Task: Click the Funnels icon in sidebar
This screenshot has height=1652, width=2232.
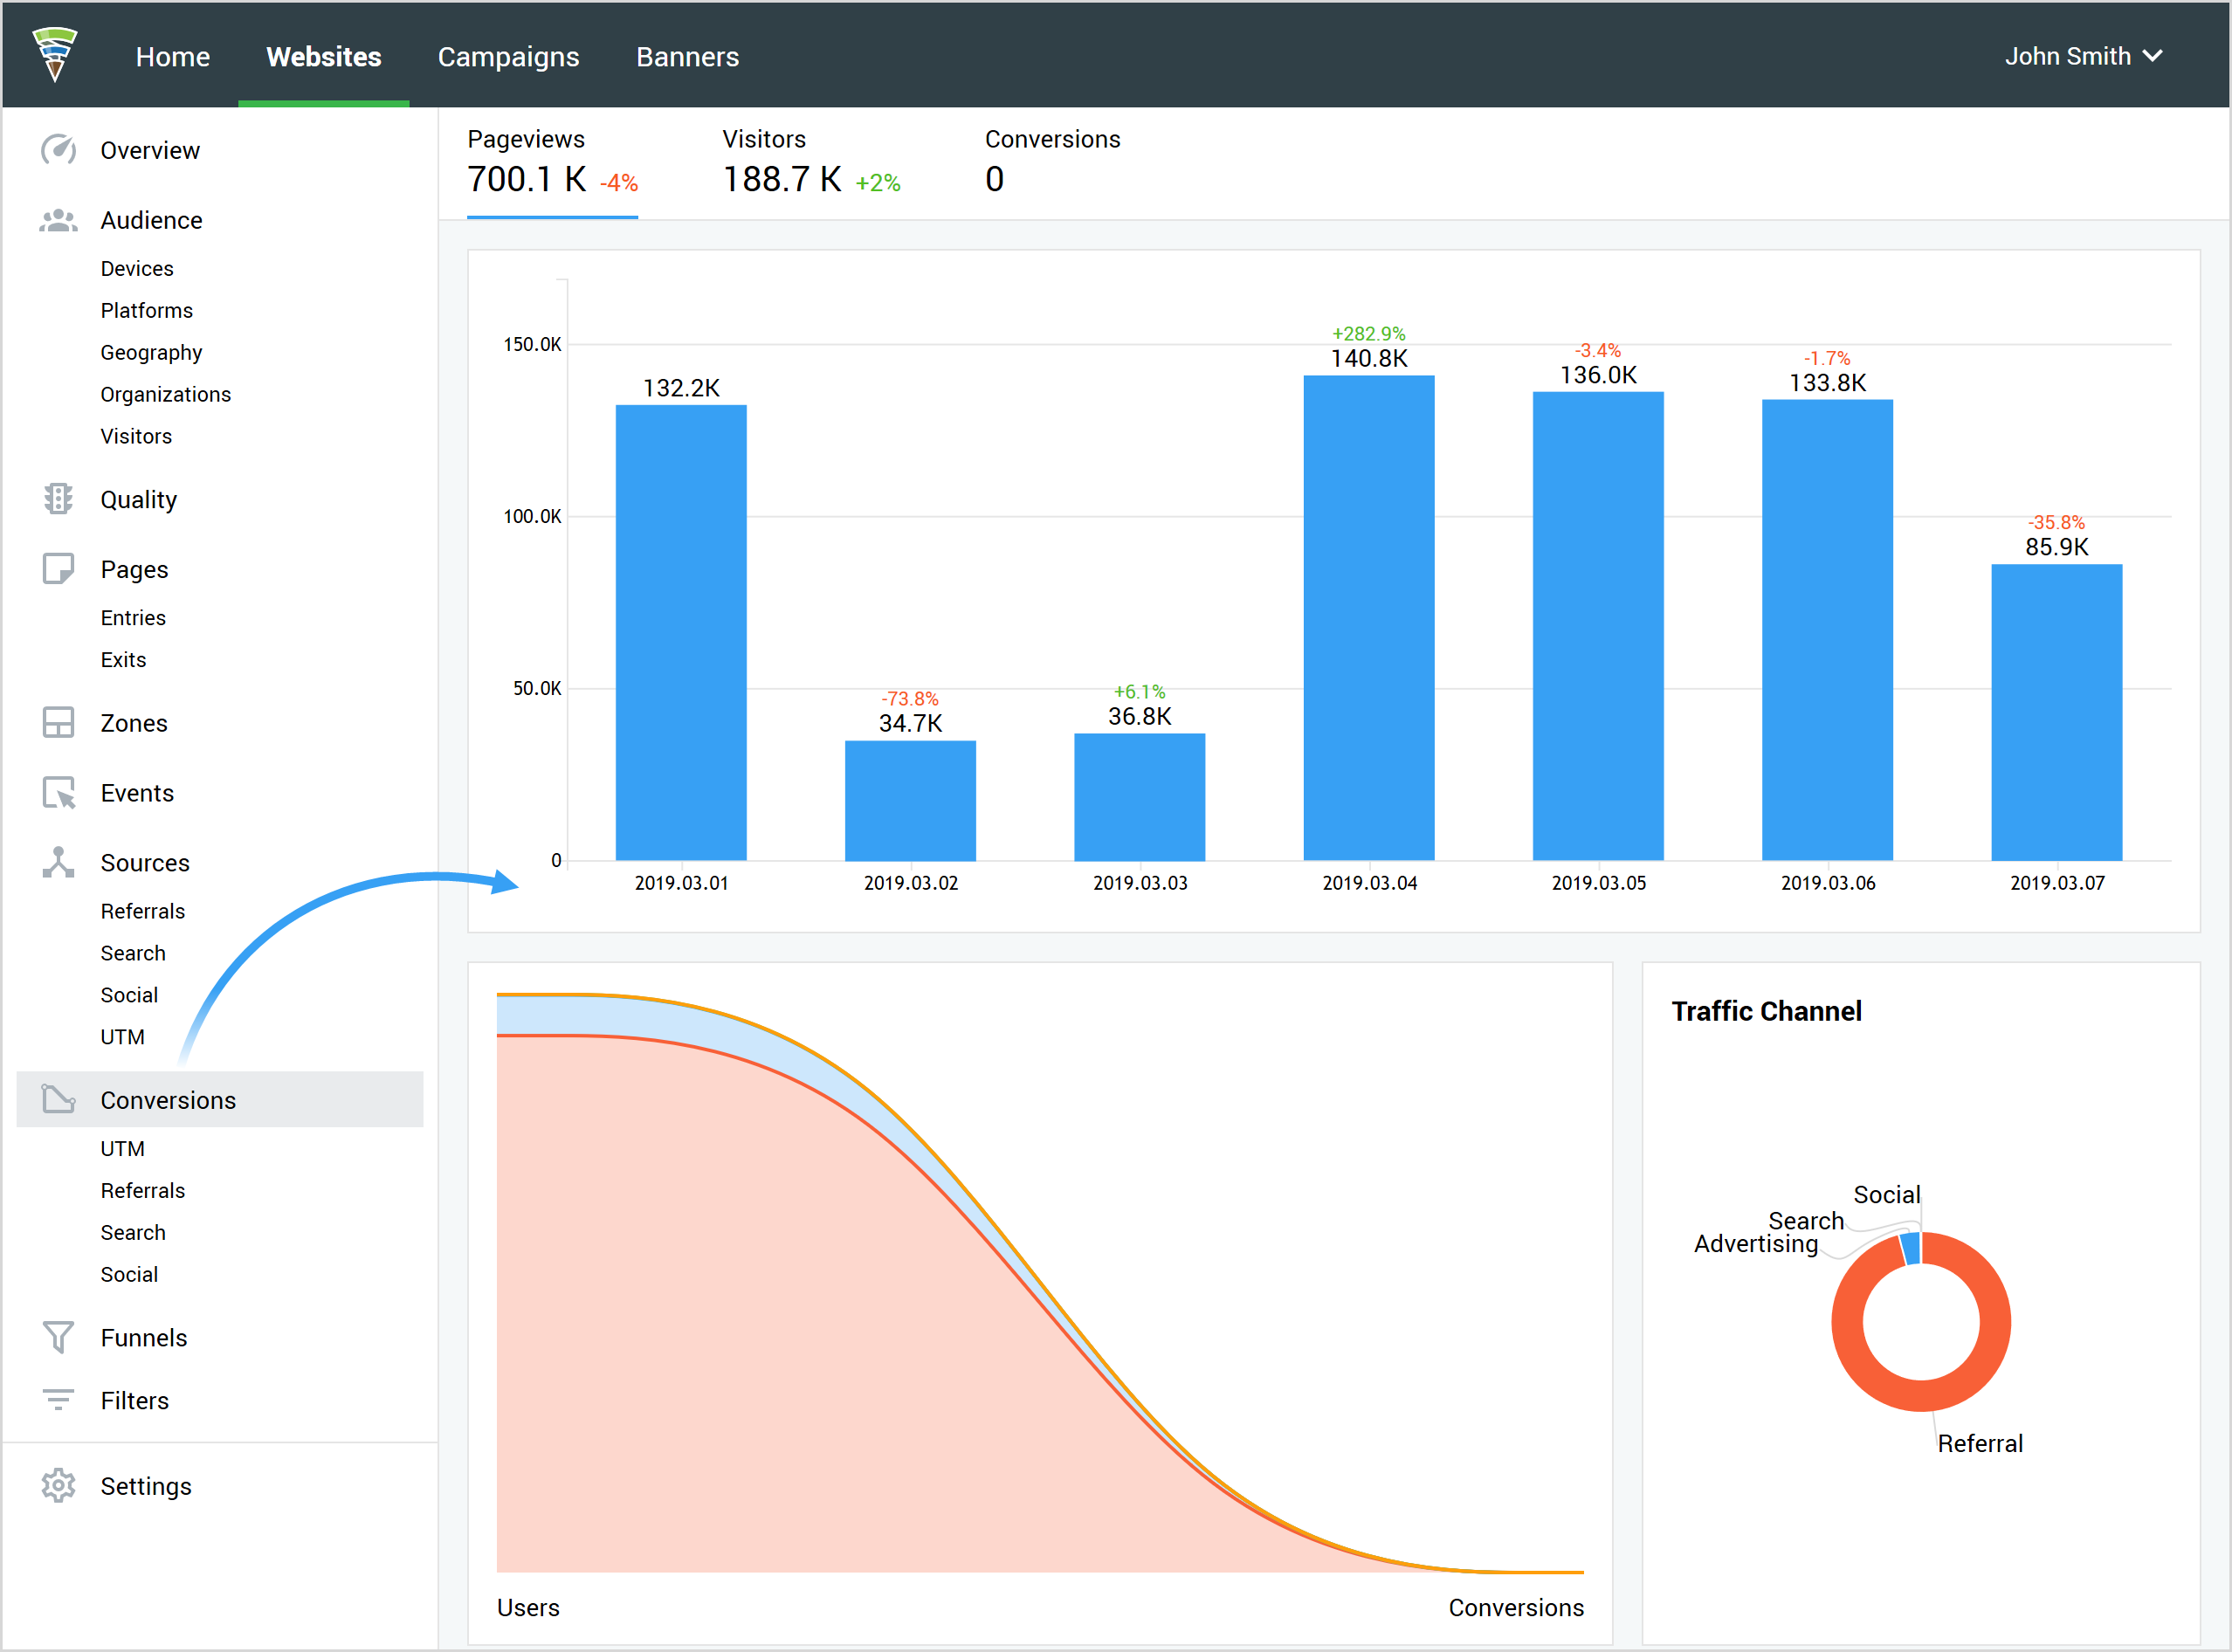Action: [59, 1338]
